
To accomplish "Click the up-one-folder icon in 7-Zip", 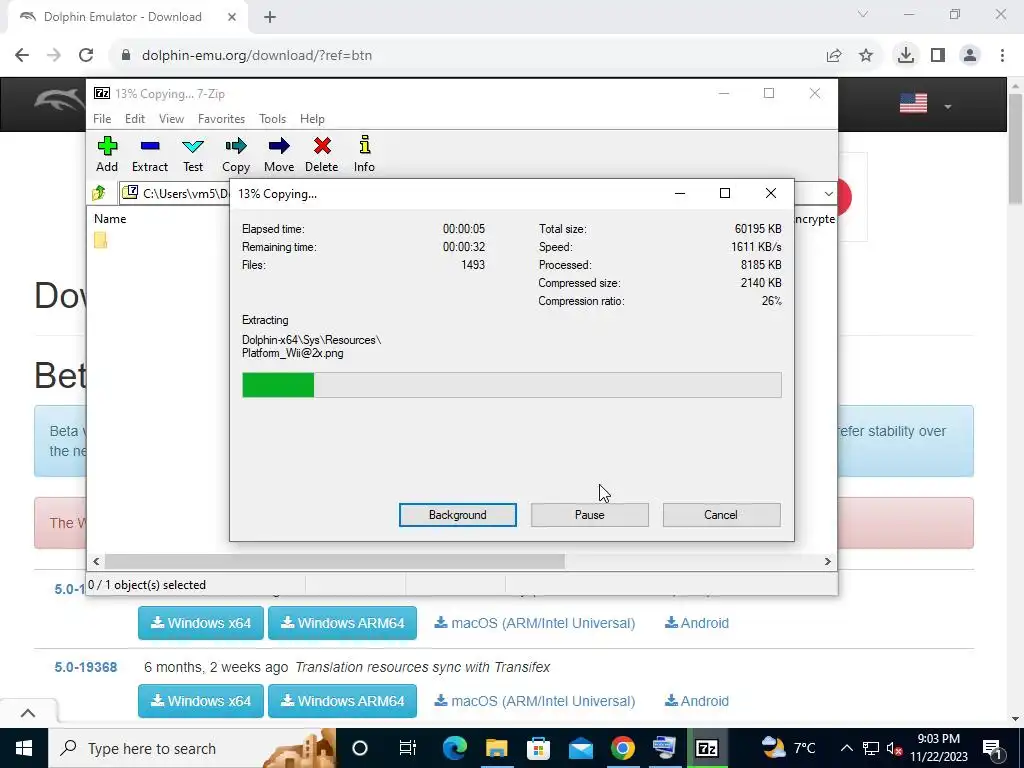I will [x=99, y=193].
